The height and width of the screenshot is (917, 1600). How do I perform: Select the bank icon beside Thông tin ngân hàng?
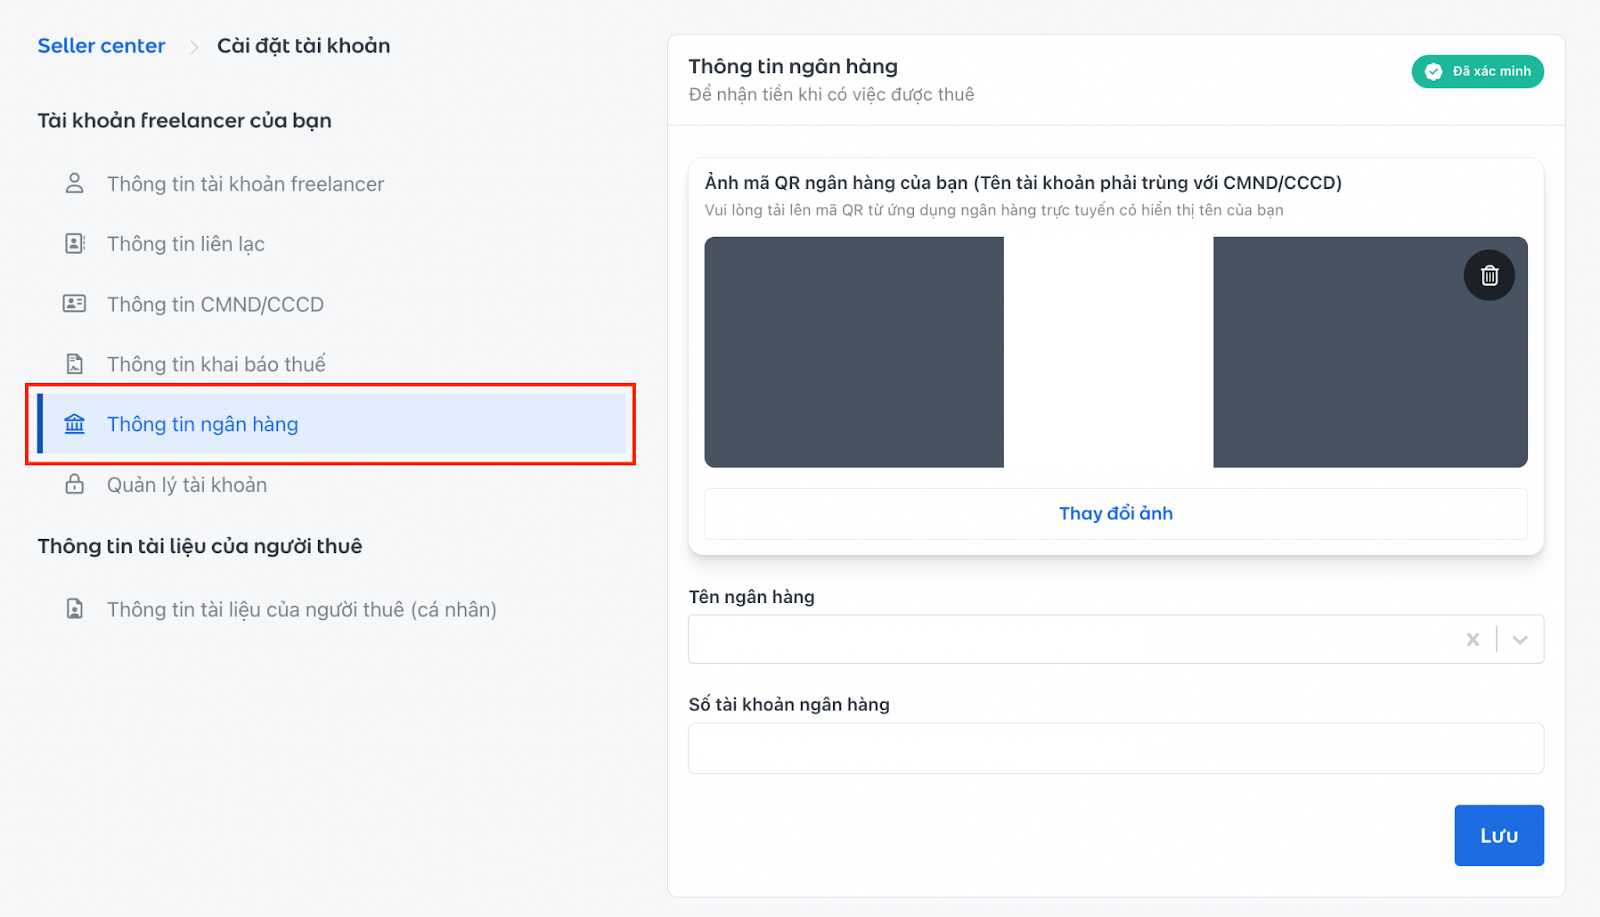pyautogui.click(x=74, y=423)
